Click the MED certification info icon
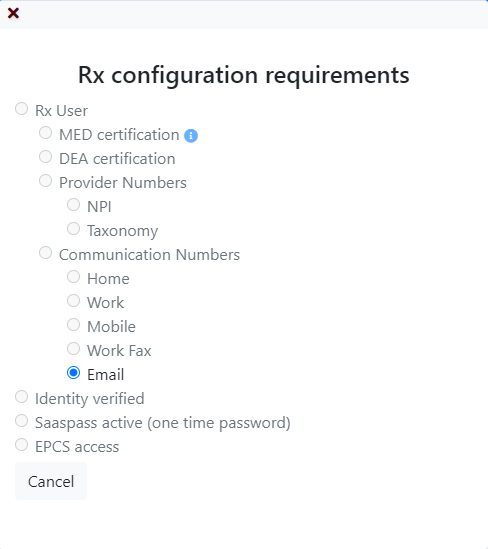Screen dimensions: 488x549 (x=191, y=135)
